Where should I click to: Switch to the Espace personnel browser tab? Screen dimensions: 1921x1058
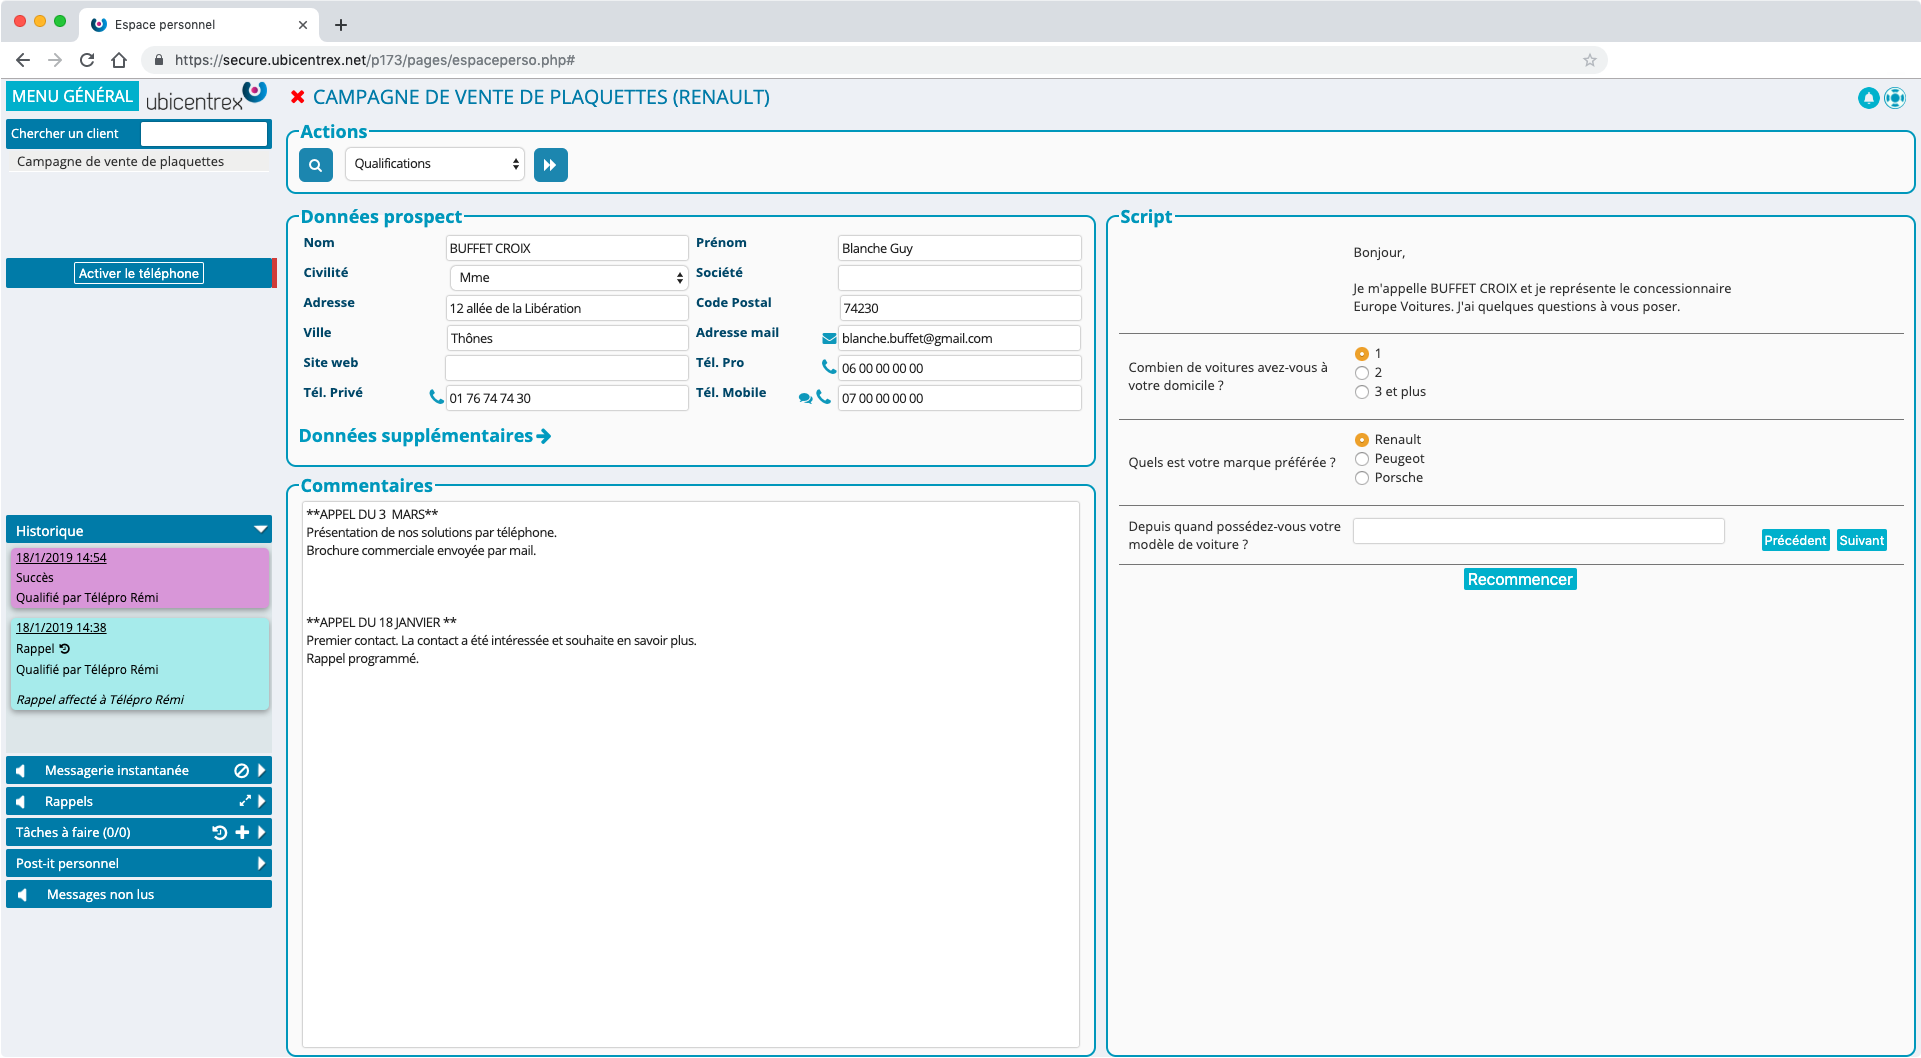(x=199, y=24)
